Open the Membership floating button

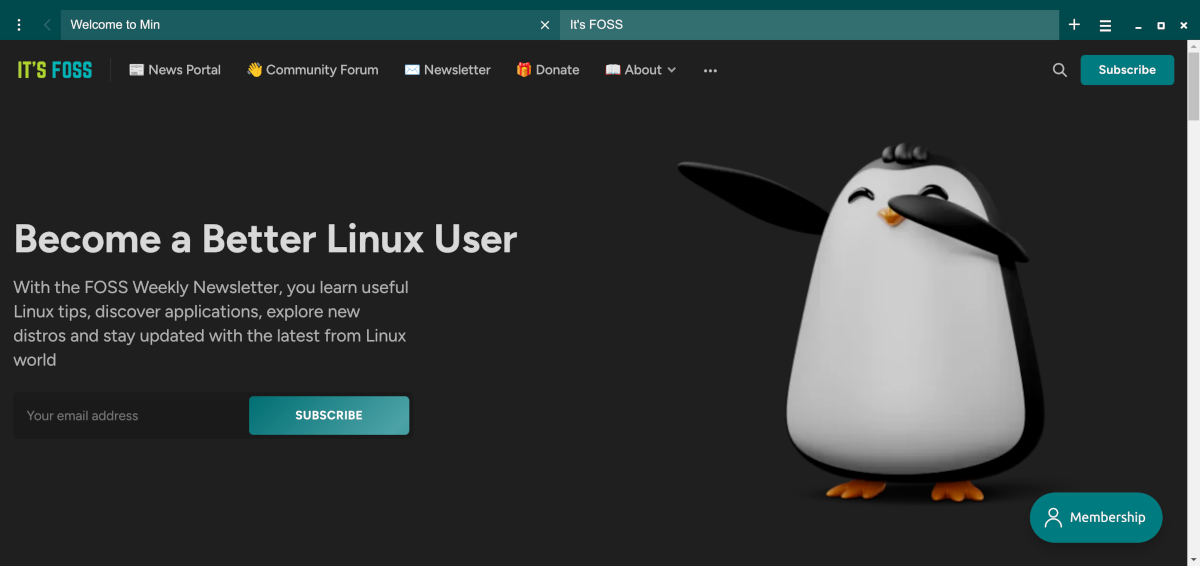coord(1096,518)
